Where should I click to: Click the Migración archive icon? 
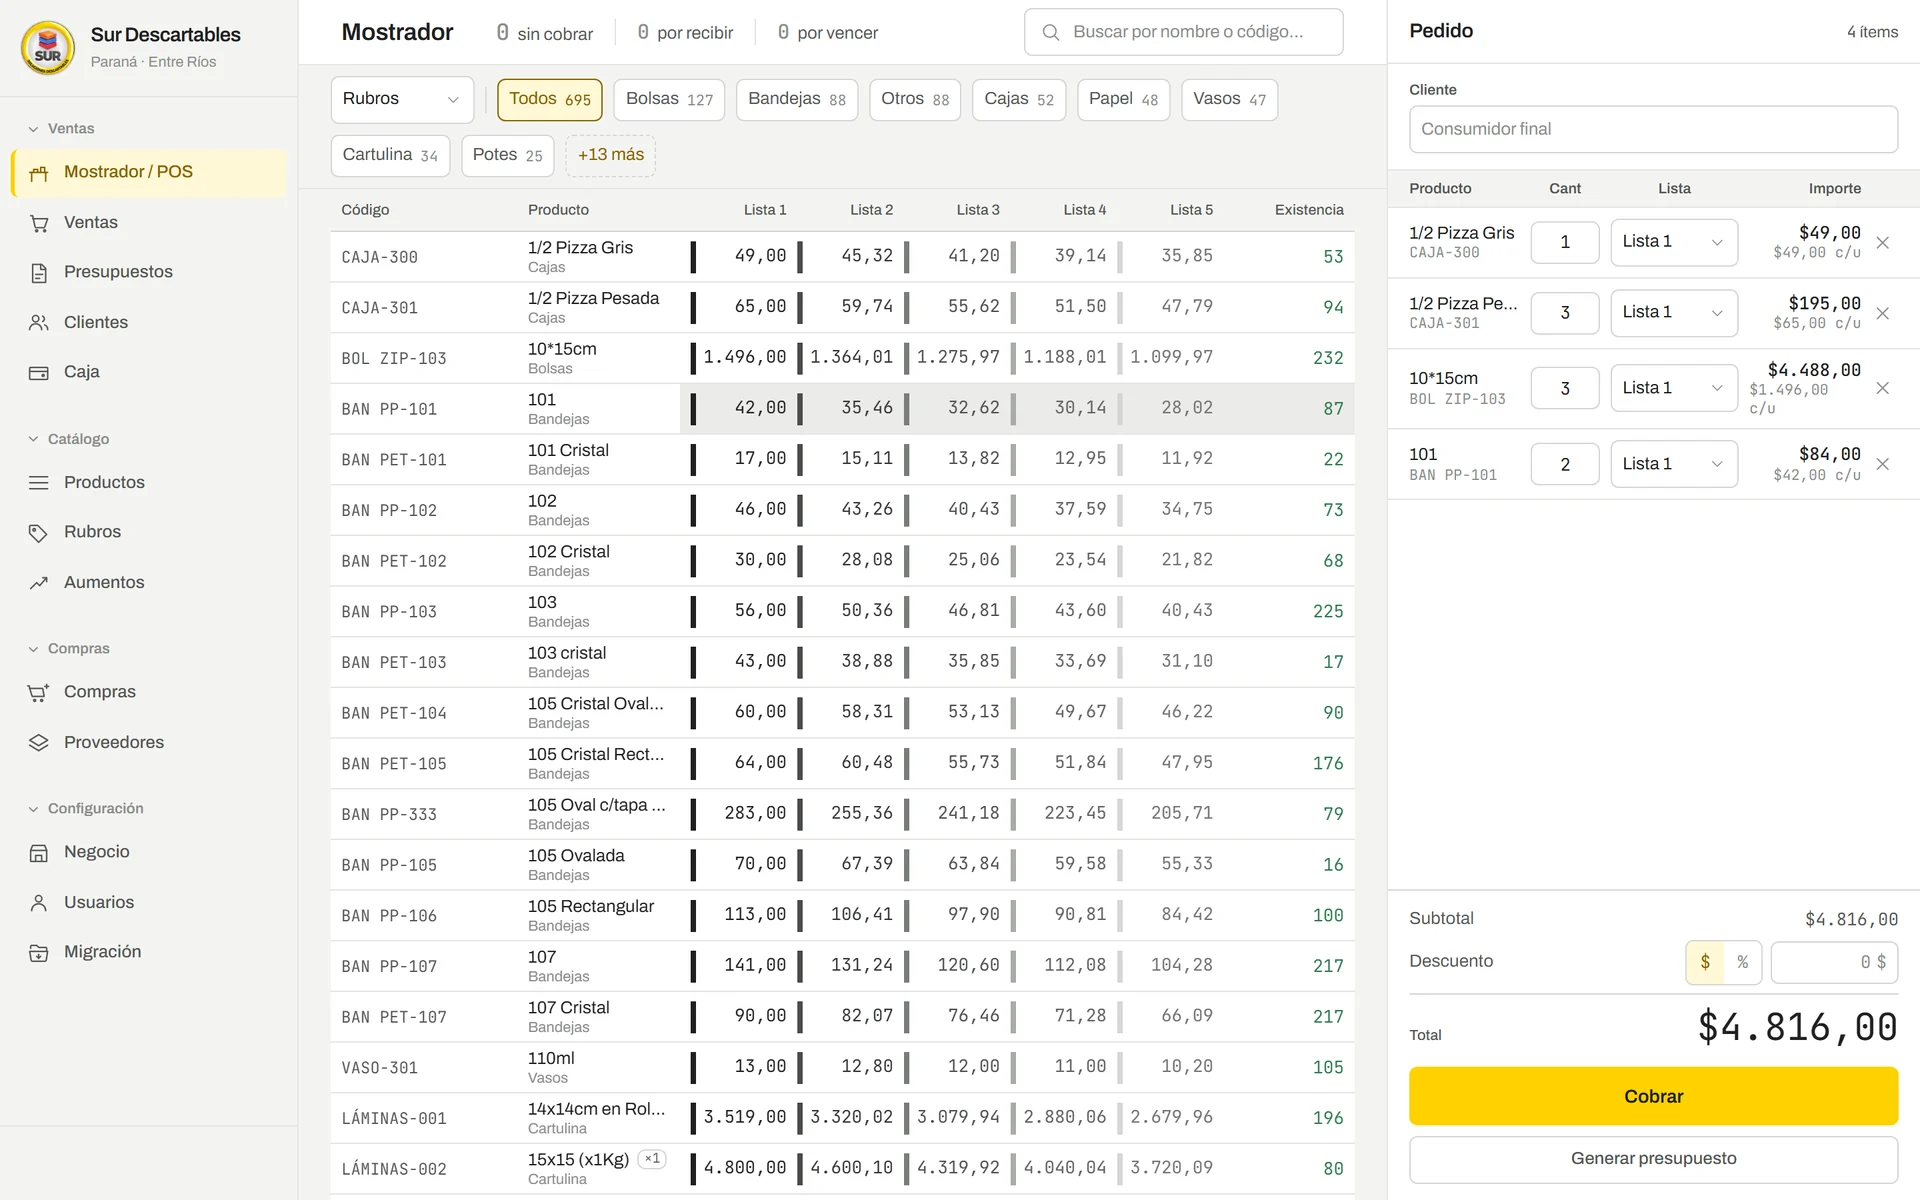click(x=39, y=953)
